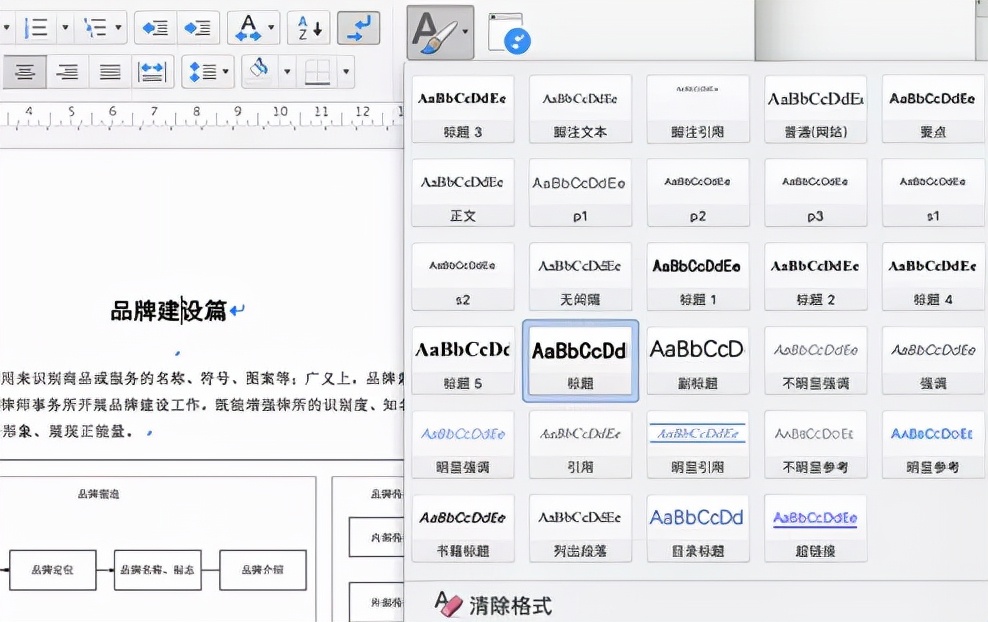Click the center alignment icon

click(x=25, y=72)
